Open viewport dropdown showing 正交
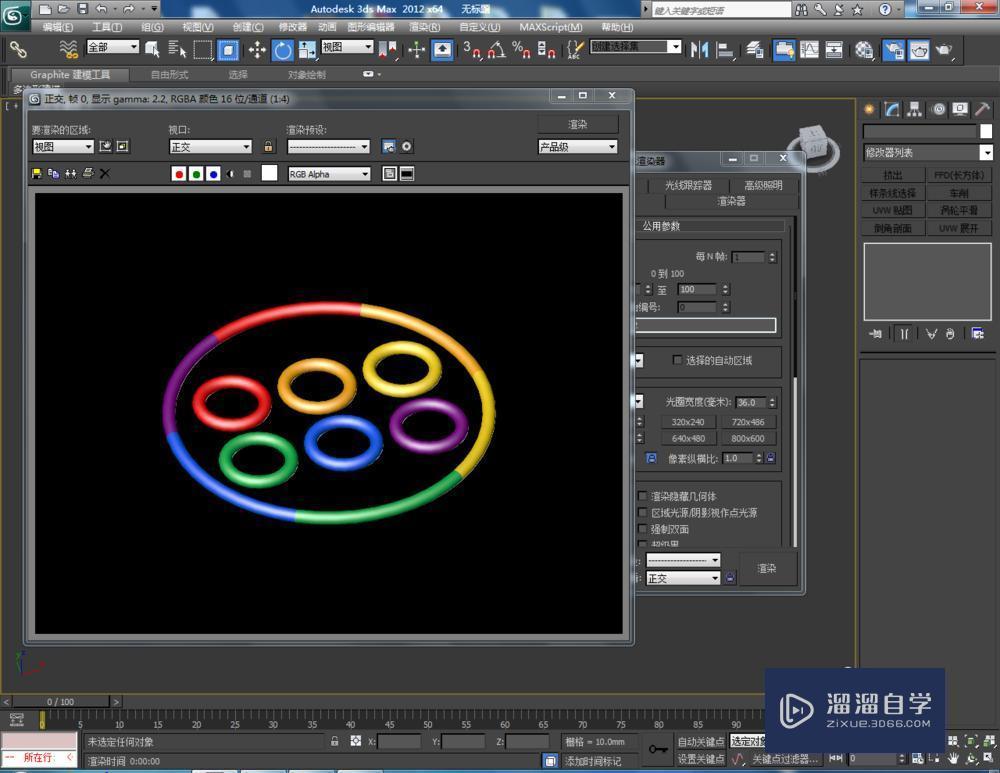1000x773 pixels. tap(210, 146)
